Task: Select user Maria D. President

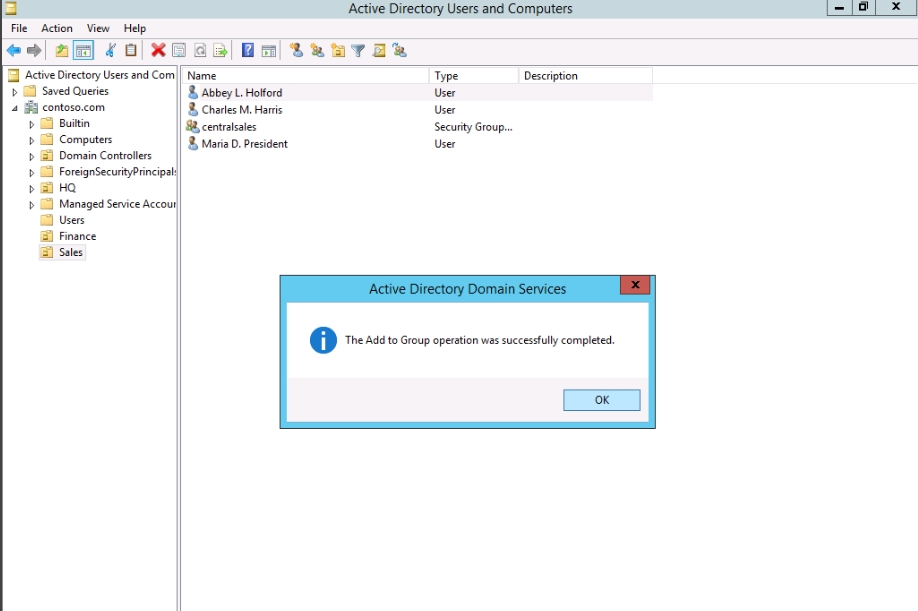Action: pyautogui.click(x=245, y=143)
